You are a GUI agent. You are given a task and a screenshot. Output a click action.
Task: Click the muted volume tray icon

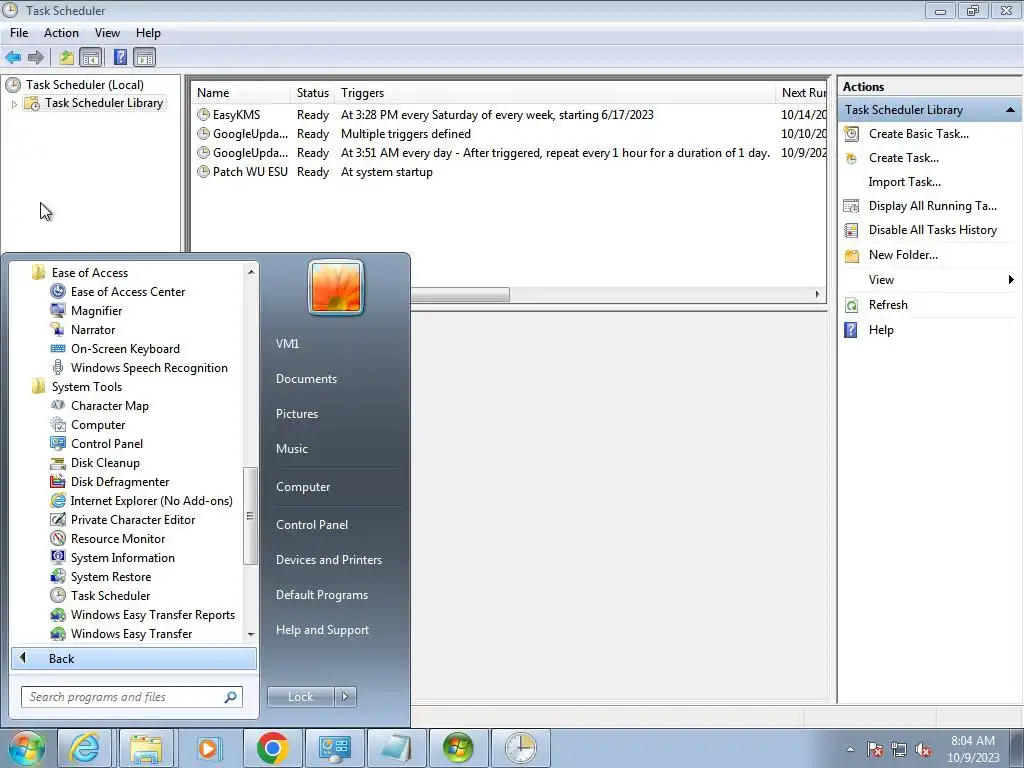[x=923, y=750]
